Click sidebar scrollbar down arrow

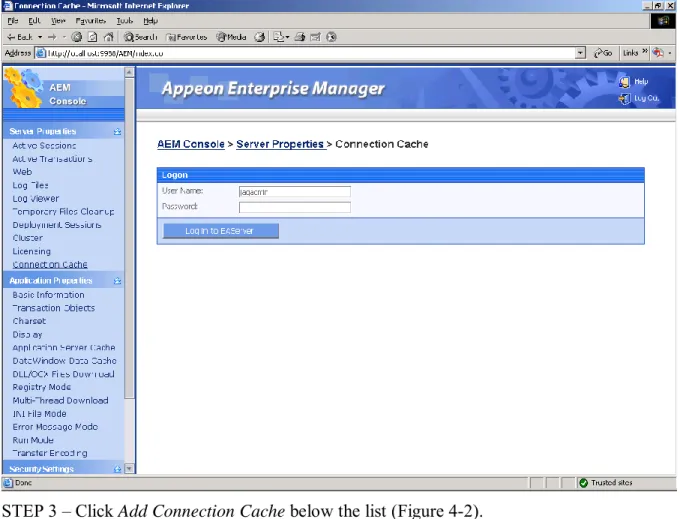[x=129, y=469]
